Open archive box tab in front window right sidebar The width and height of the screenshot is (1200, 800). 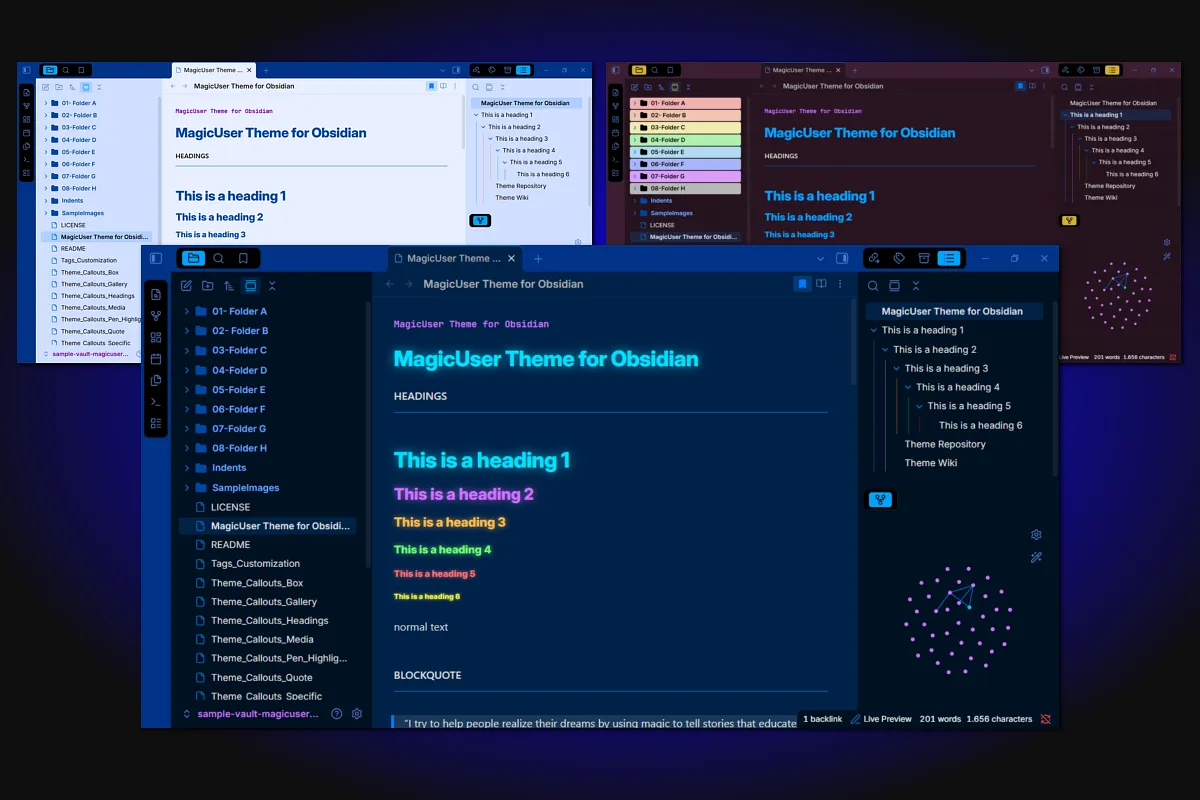pos(924,258)
